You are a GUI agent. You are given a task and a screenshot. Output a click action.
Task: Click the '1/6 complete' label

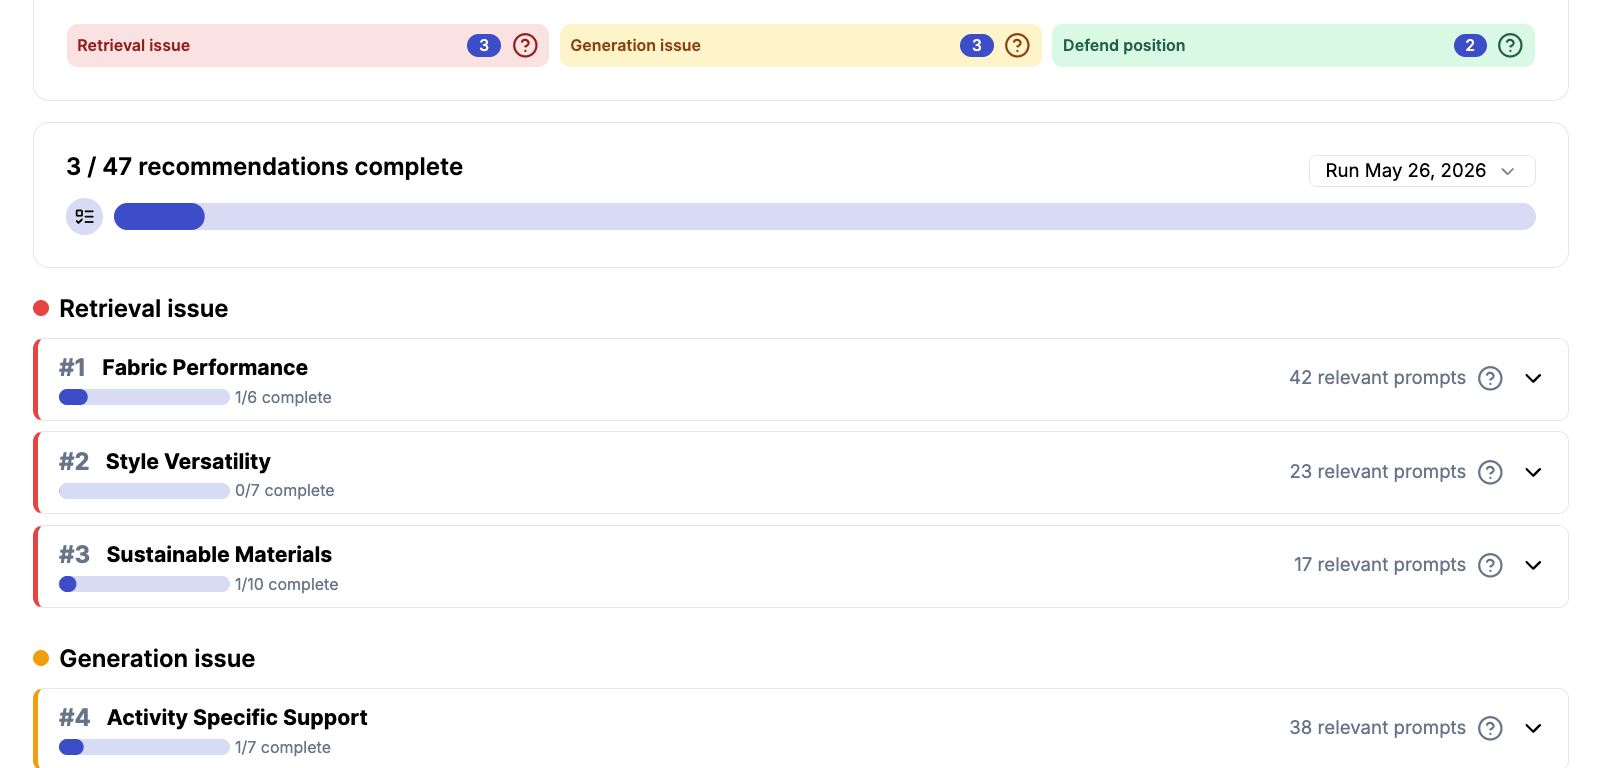(283, 398)
